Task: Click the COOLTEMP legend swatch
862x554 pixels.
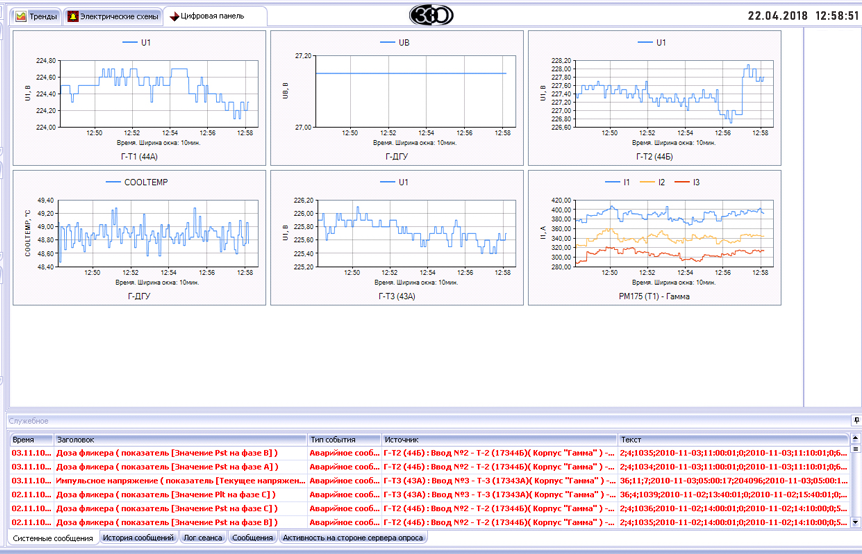Action: pyautogui.click(x=113, y=182)
